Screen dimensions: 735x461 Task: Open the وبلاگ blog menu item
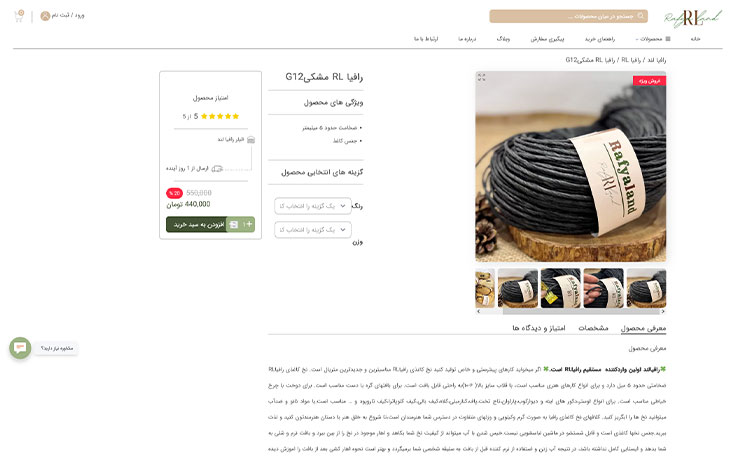(503, 39)
